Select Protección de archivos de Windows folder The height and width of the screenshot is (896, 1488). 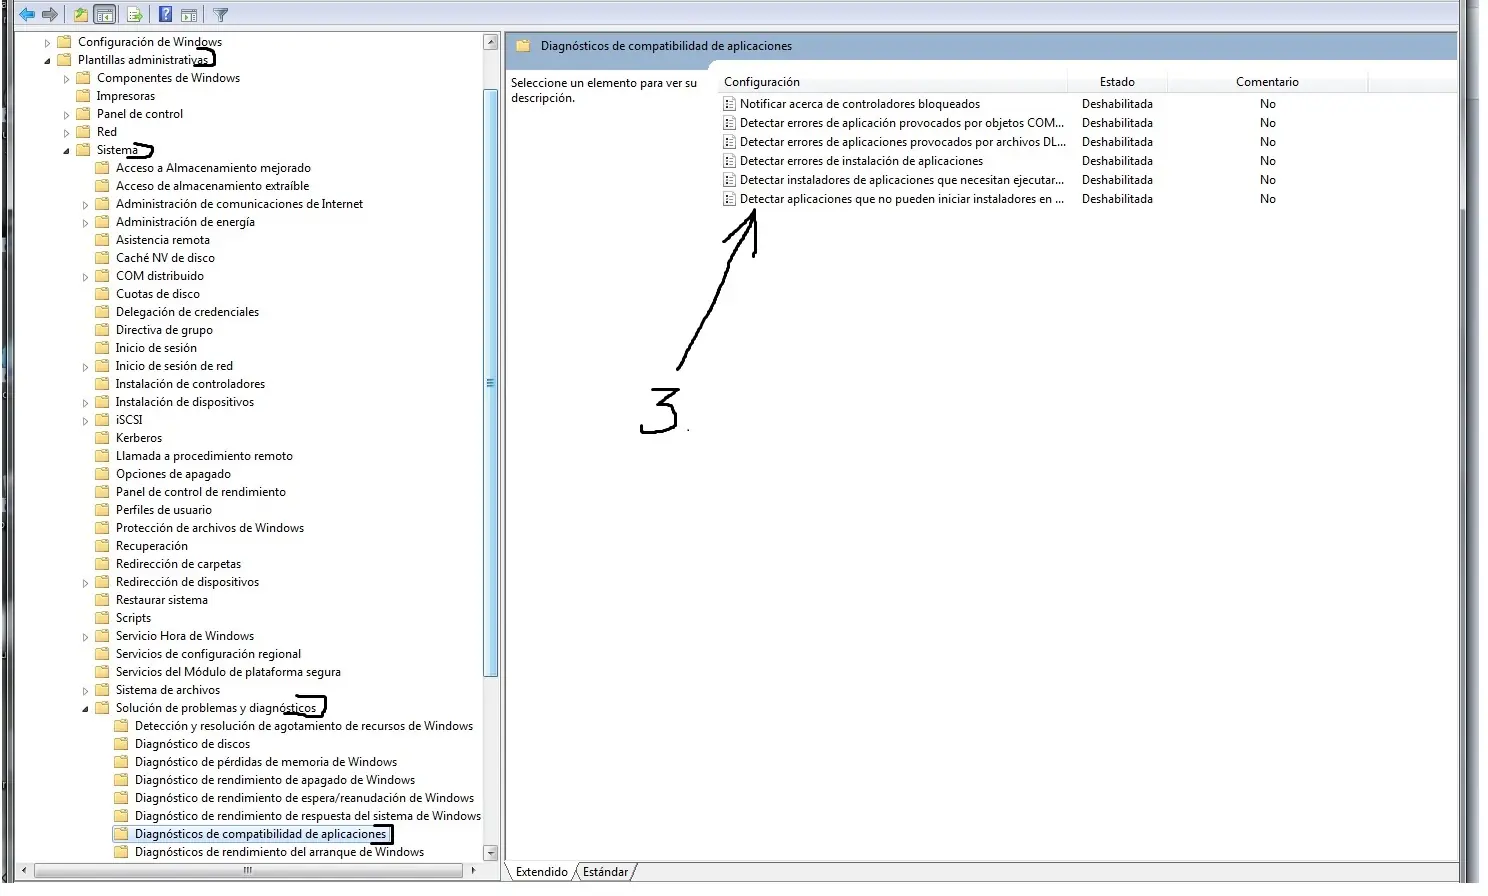click(x=209, y=528)
